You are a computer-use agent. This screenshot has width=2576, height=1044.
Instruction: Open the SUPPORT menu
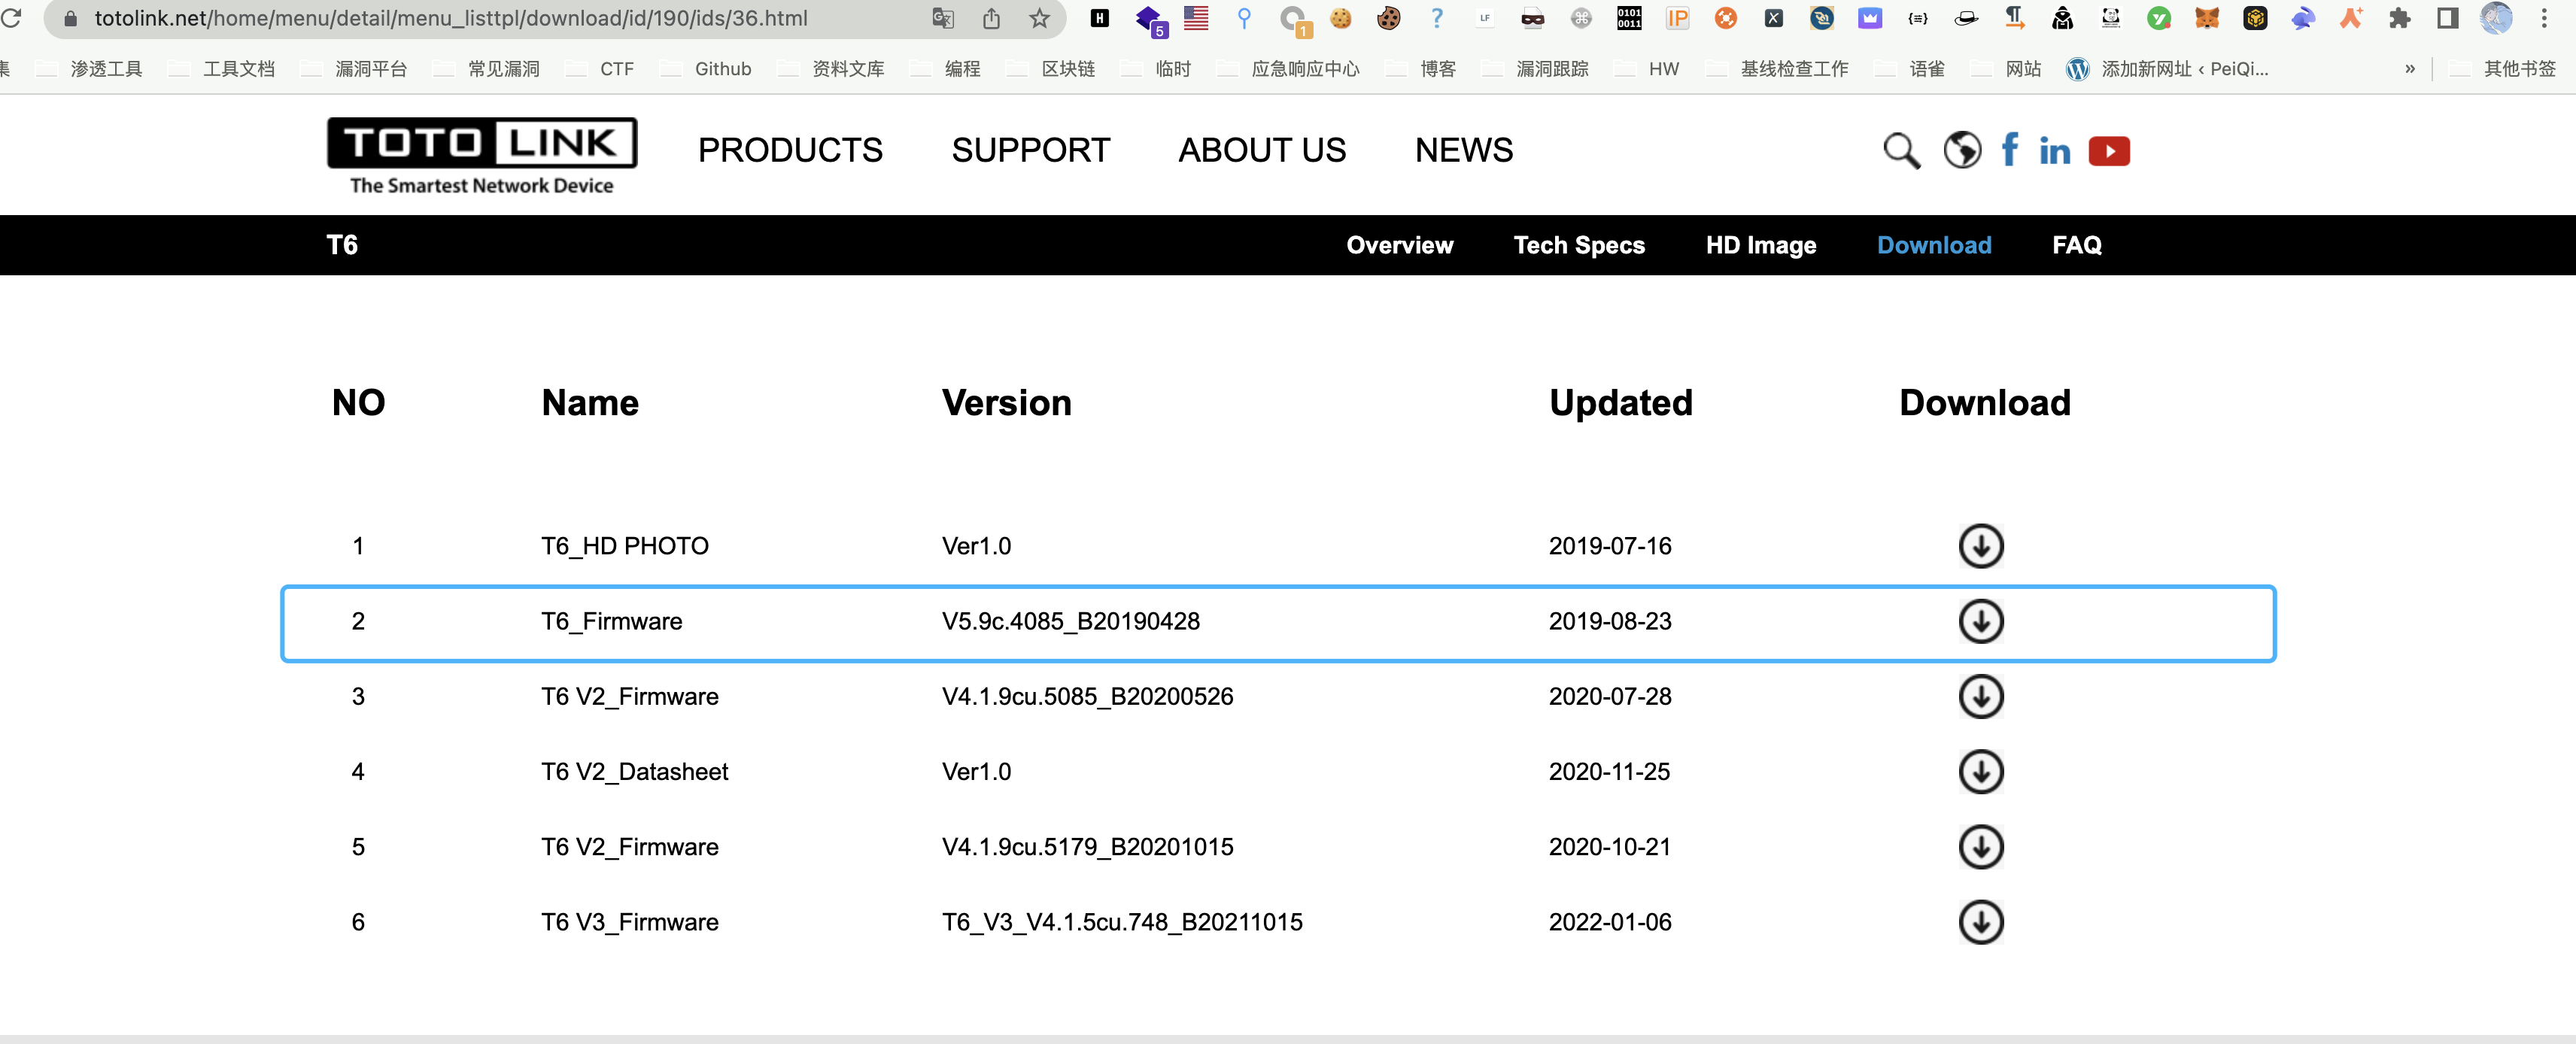1030,150
